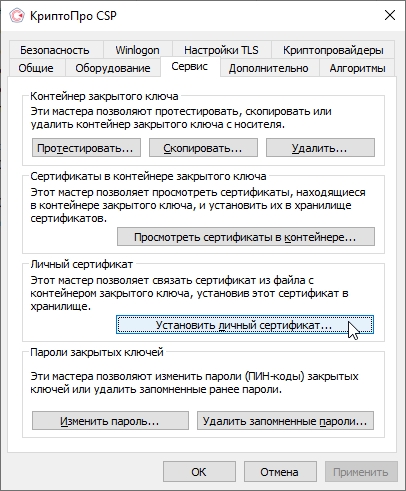Select the Сервис tab
The width and height of the screenshot is (406, 491).
click(x=190, y=66)
